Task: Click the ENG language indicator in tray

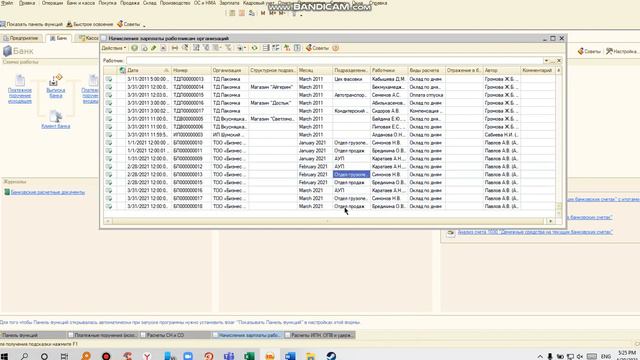Action: 606,356
